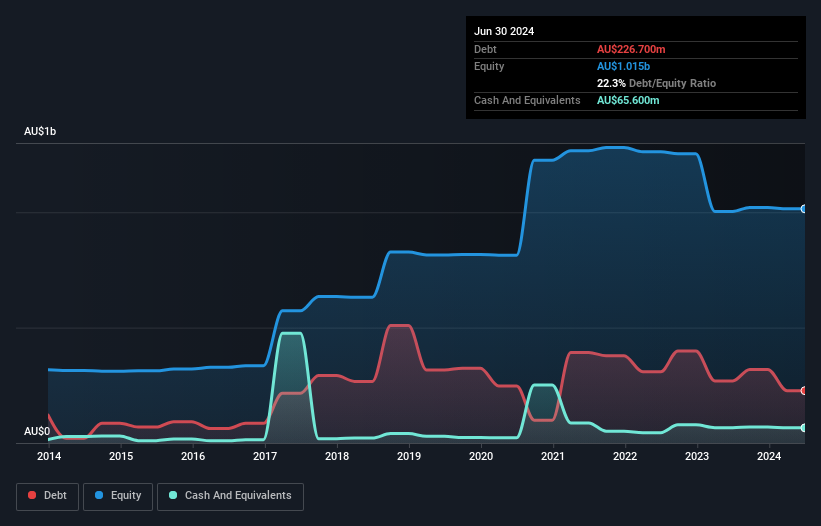Toggle the Equity series legend button

(118, 496)
